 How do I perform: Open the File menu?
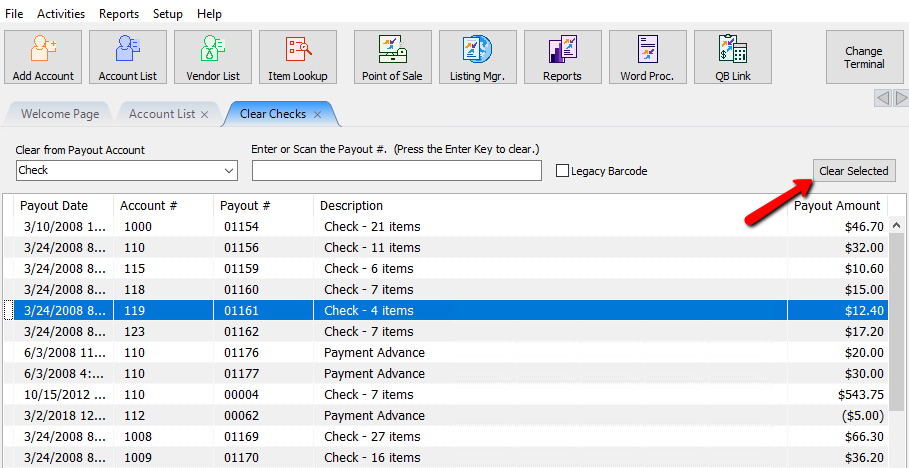(14, 13)
